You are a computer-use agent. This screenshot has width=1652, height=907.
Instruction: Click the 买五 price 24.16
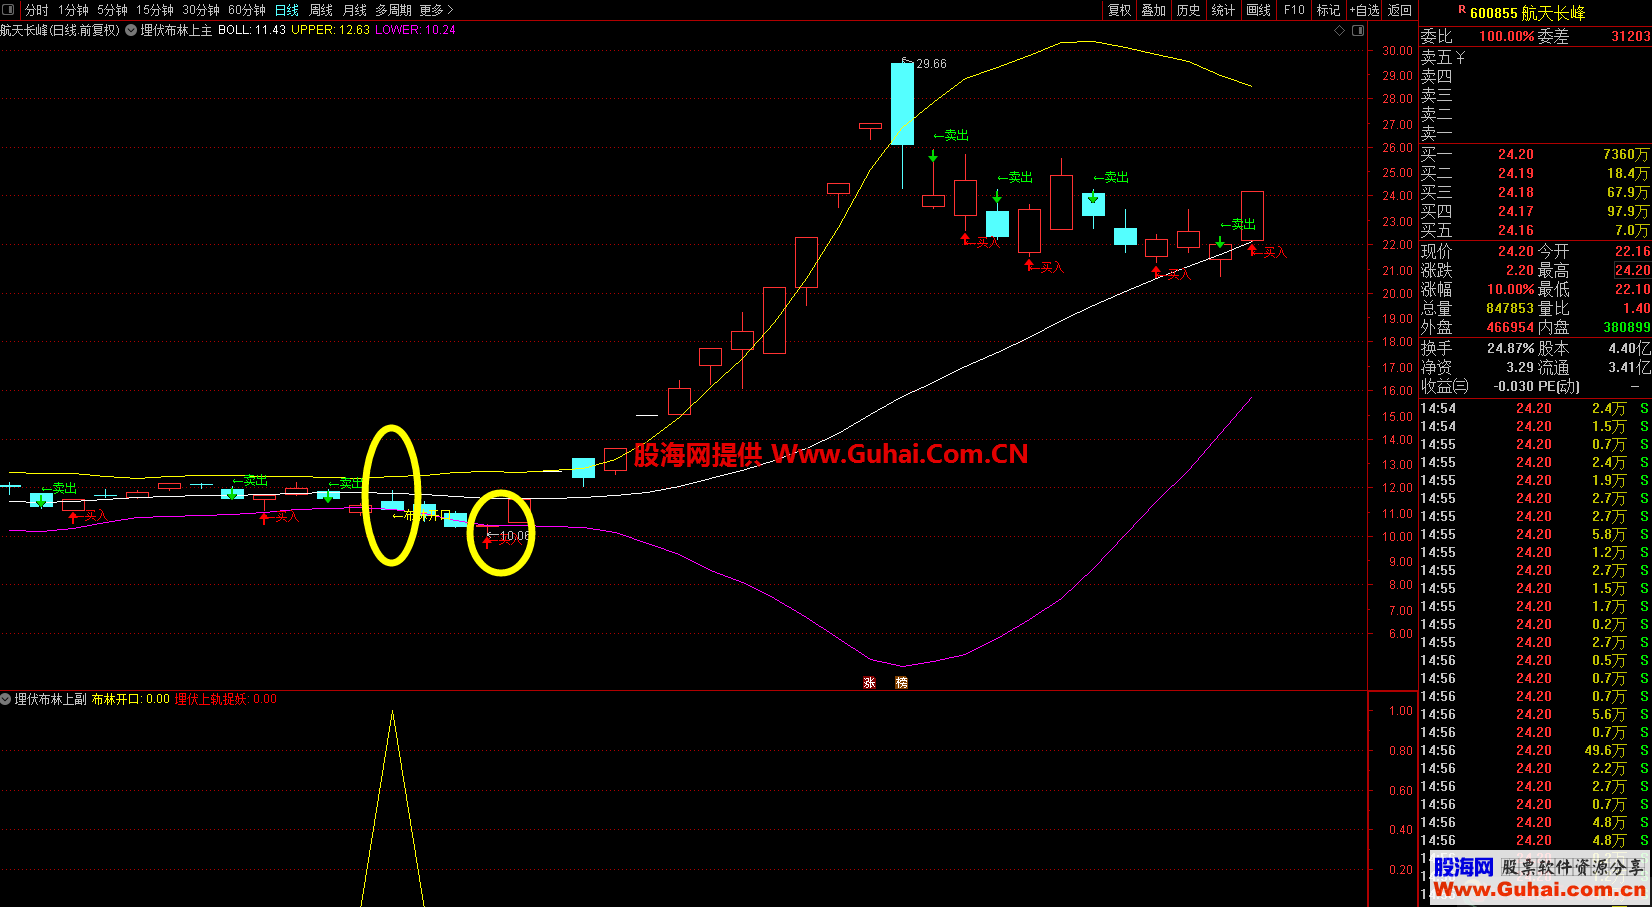click(x=1516, y=230)
